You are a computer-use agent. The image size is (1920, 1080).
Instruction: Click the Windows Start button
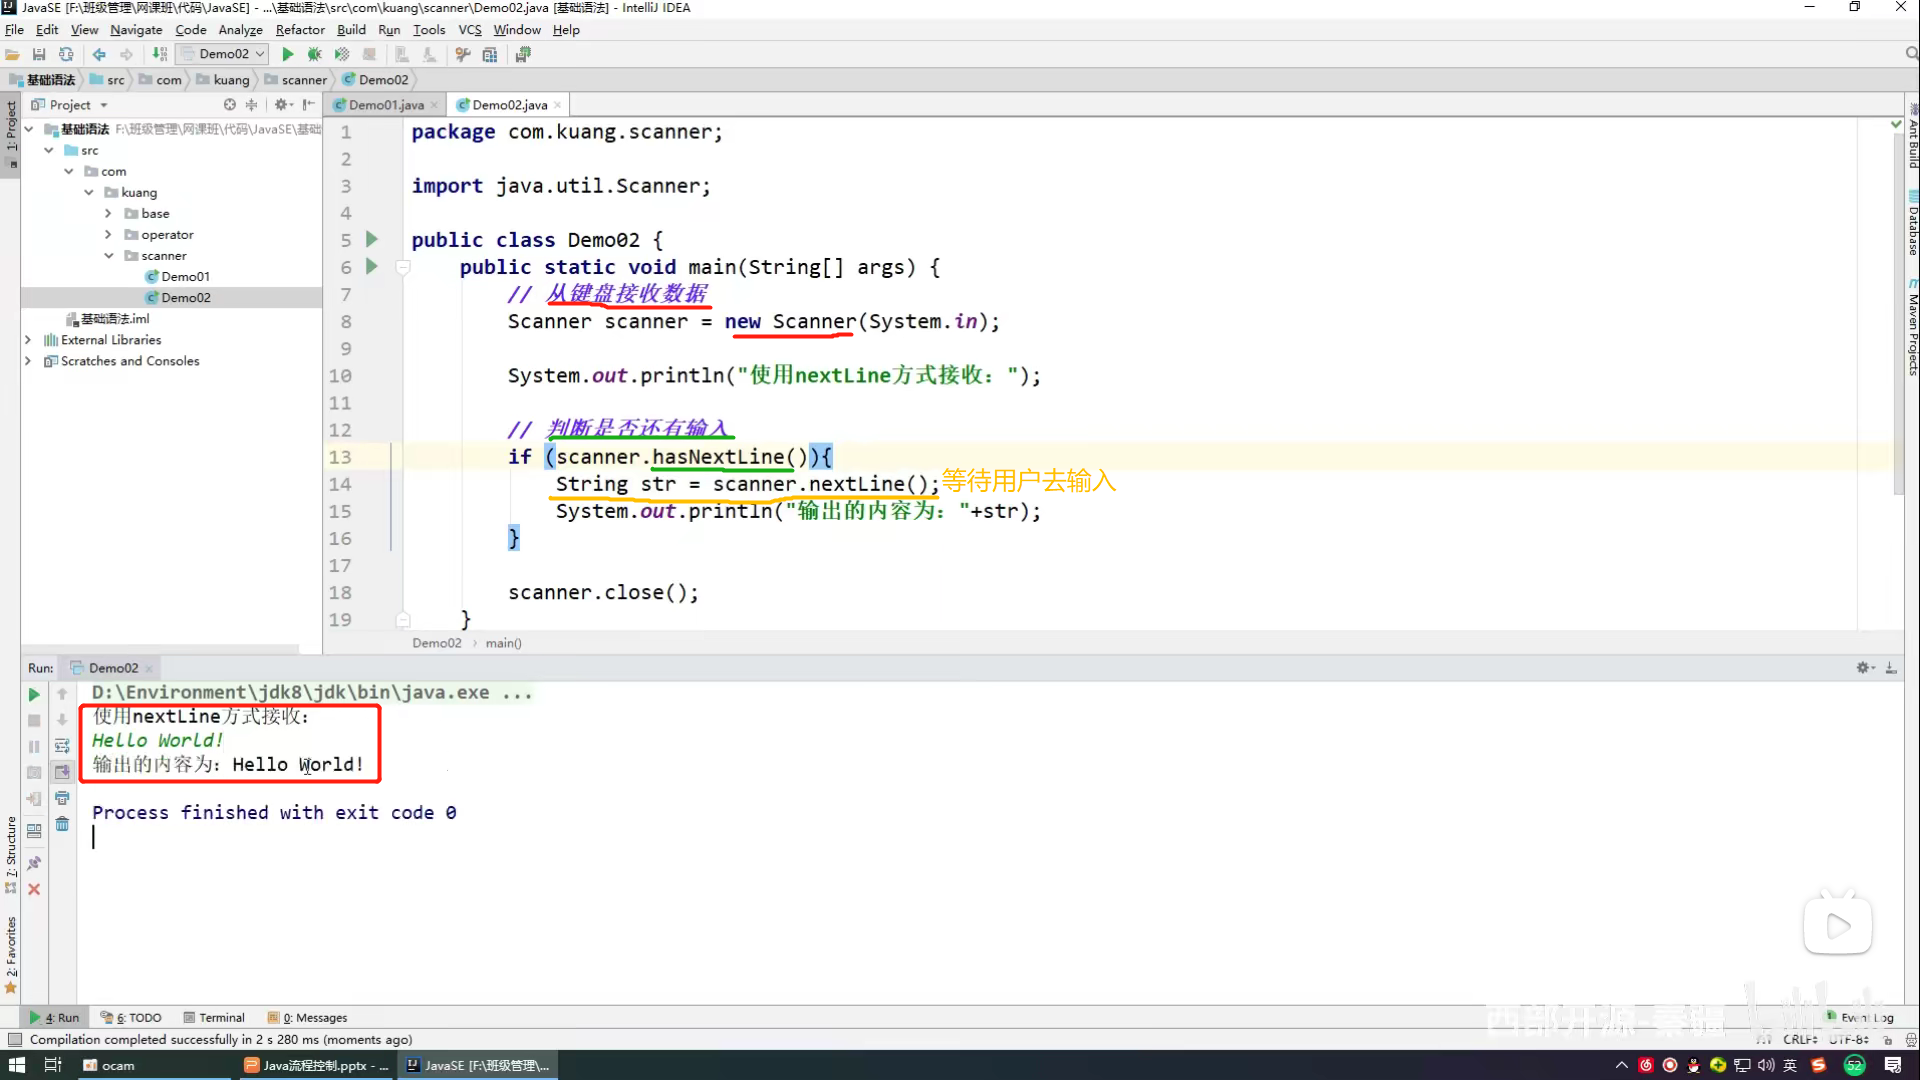click(x=16, y=1065)
